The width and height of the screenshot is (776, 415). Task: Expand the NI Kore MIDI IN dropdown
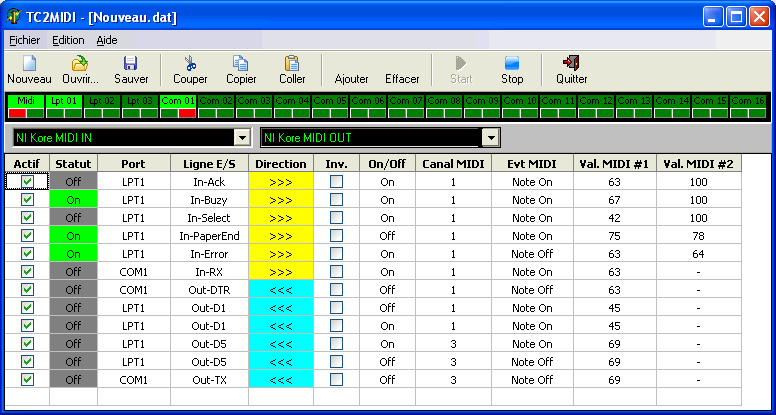[x=241, y=137]
